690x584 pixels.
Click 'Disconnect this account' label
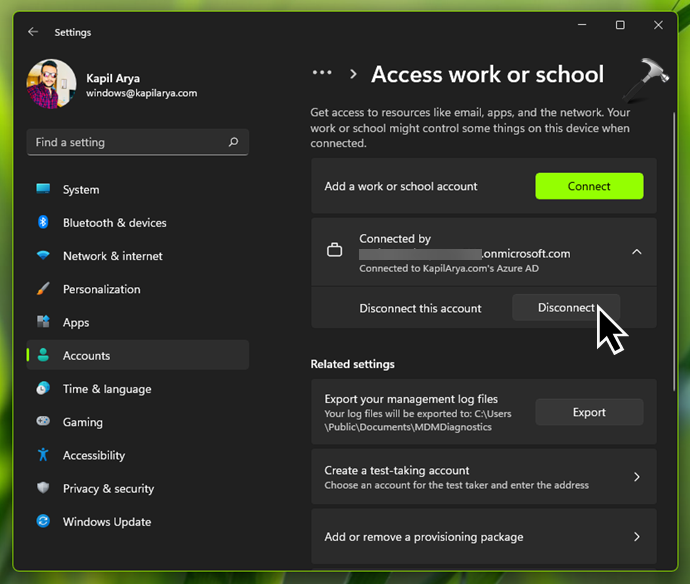[420, 308]
